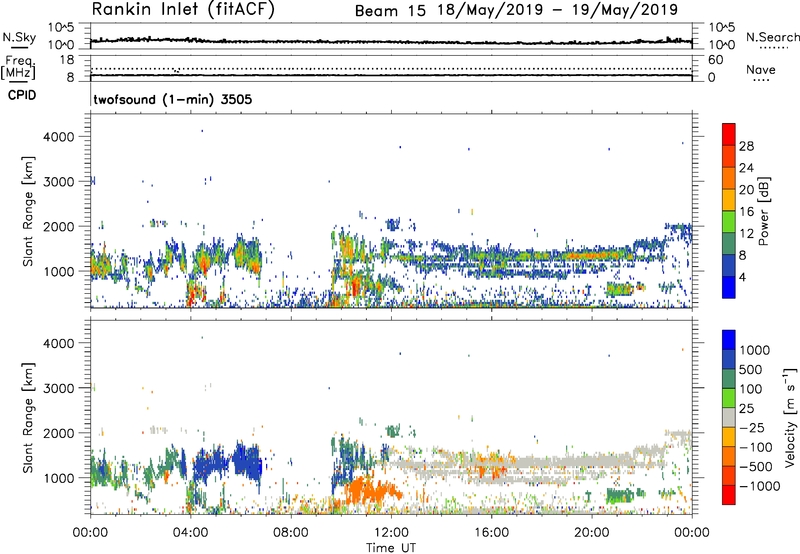The image size is (800, 554).
Task: Click the '1000' velocity scale value
Action: pos(755,350)
